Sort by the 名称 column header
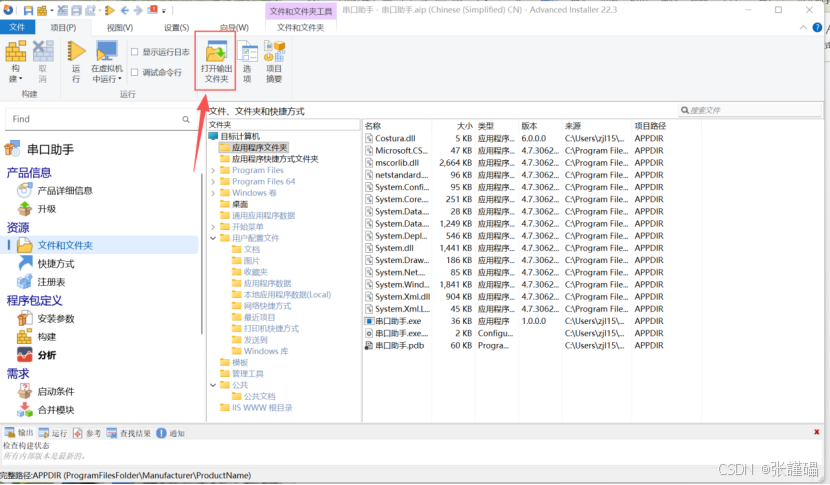Image resolution: width=830 pixels, height=485 pixels. coord(397,125)
